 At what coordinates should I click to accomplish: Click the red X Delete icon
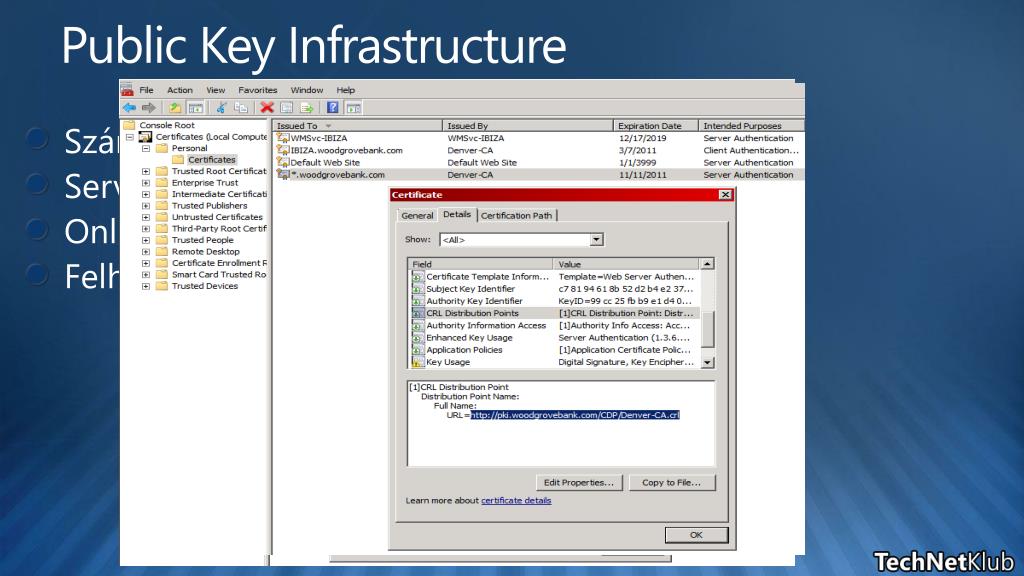coord(266,108)
